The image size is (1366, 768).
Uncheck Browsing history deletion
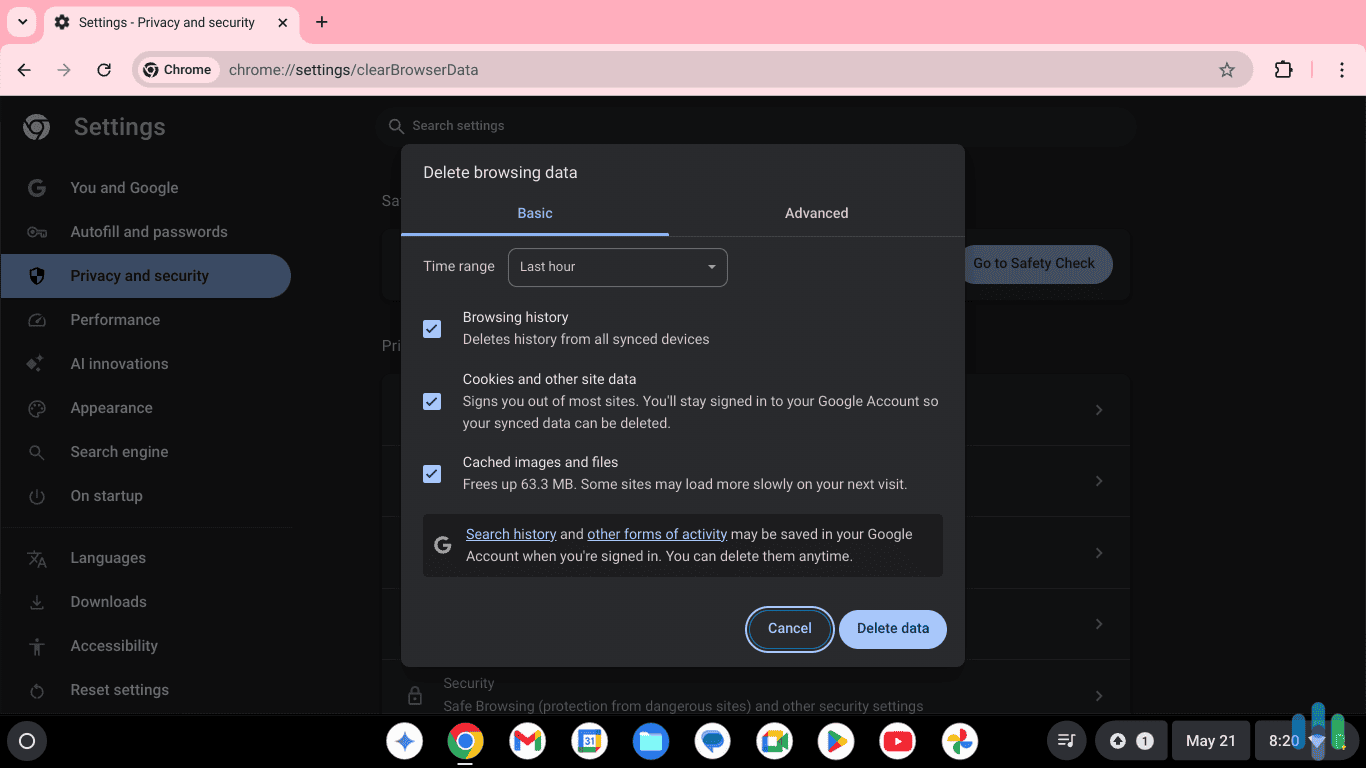431,328
